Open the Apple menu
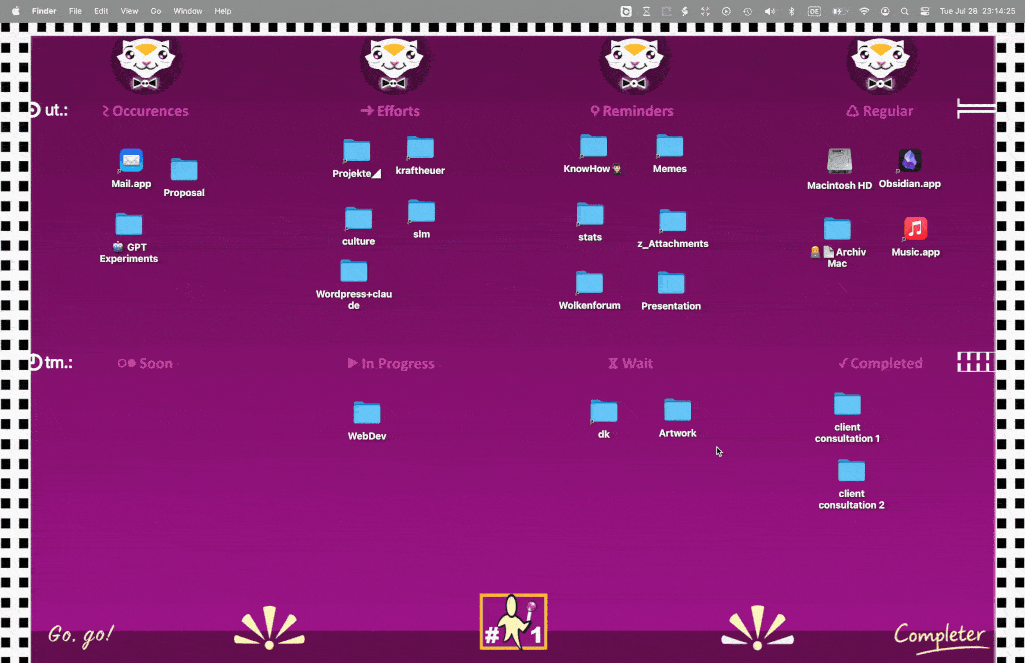 tap(16, 11)
